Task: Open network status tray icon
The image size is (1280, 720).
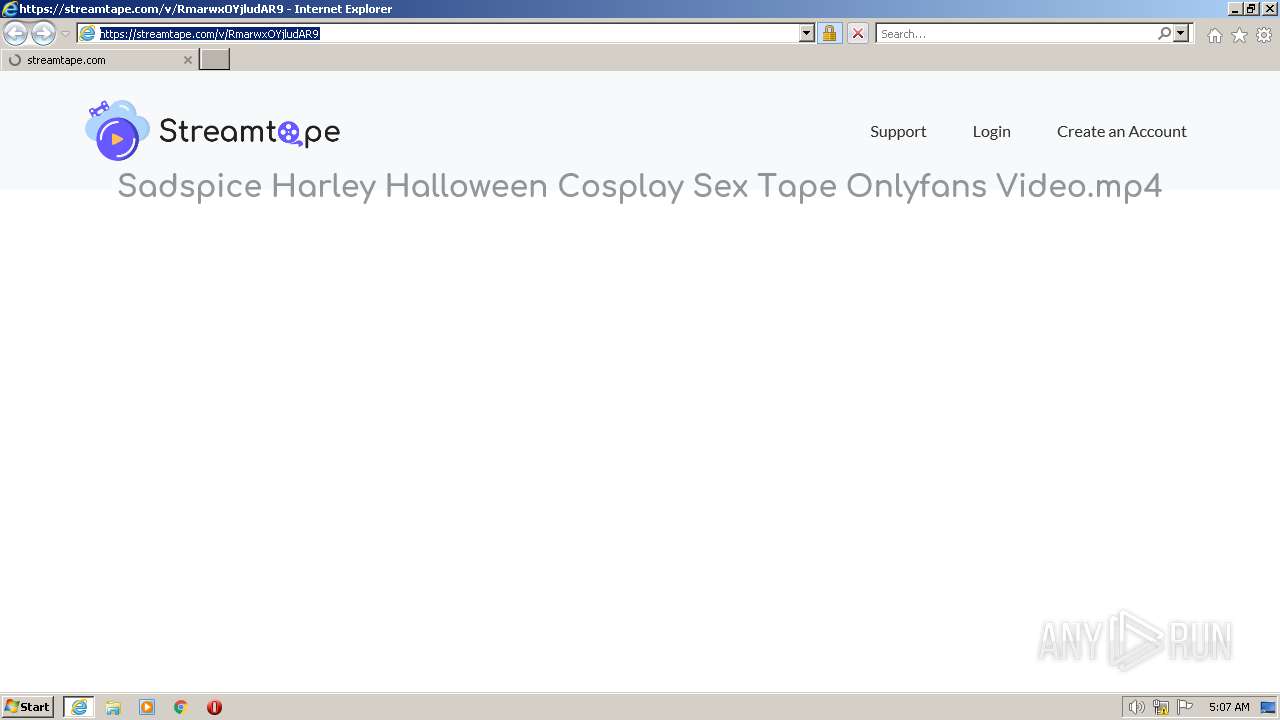Action: (1161, 707)
